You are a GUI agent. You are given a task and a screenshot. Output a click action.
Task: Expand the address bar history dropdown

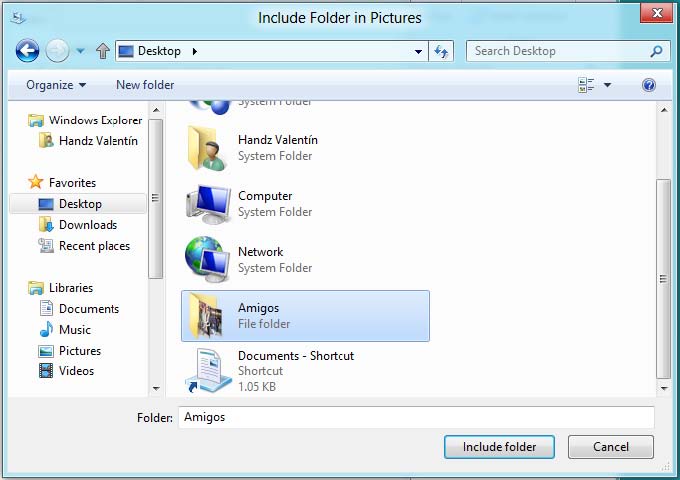pyautogui.click(x=419, y=51)
